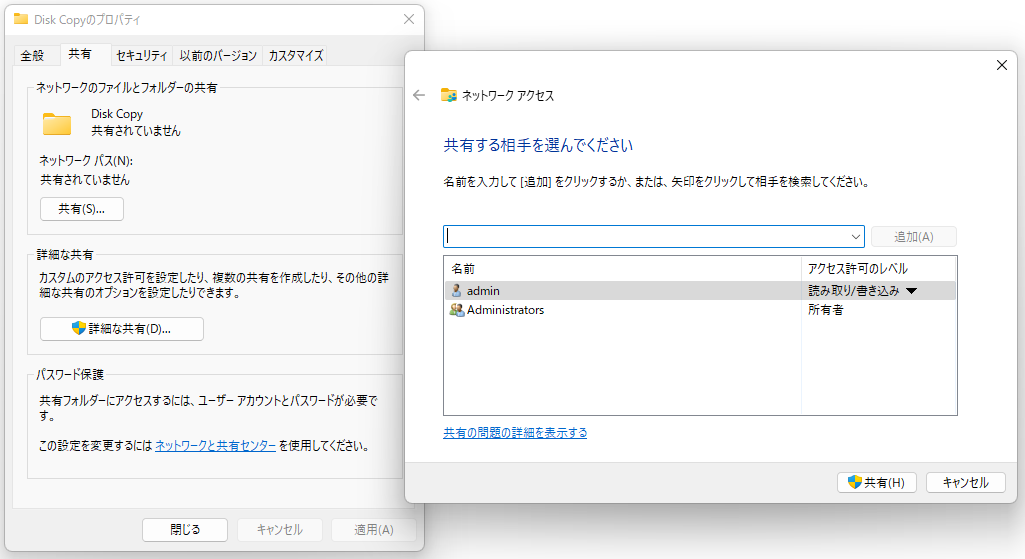This screenshot has height=559, width=1025.
Task: Switch to the 全般 tab
Action: (x=32, y=56)
